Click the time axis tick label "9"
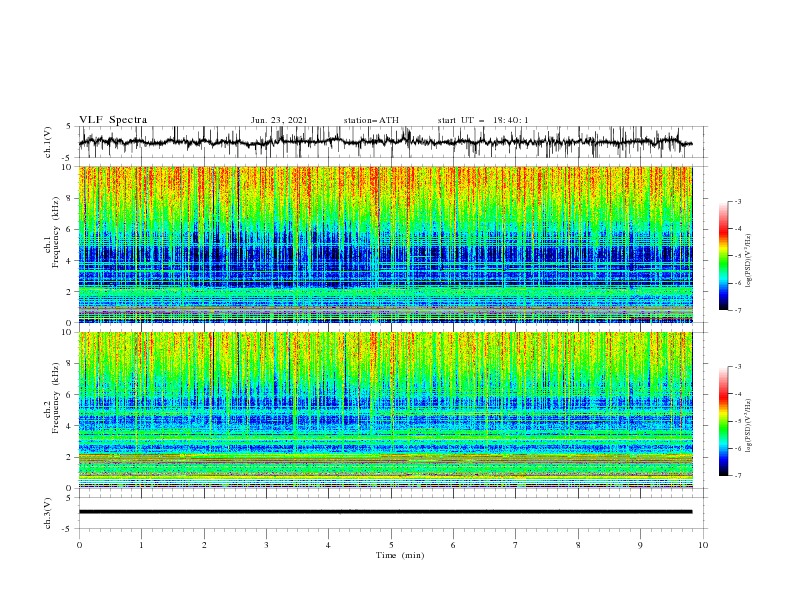The width and height of the screenshot is (792, 612). tap(640, 545)
